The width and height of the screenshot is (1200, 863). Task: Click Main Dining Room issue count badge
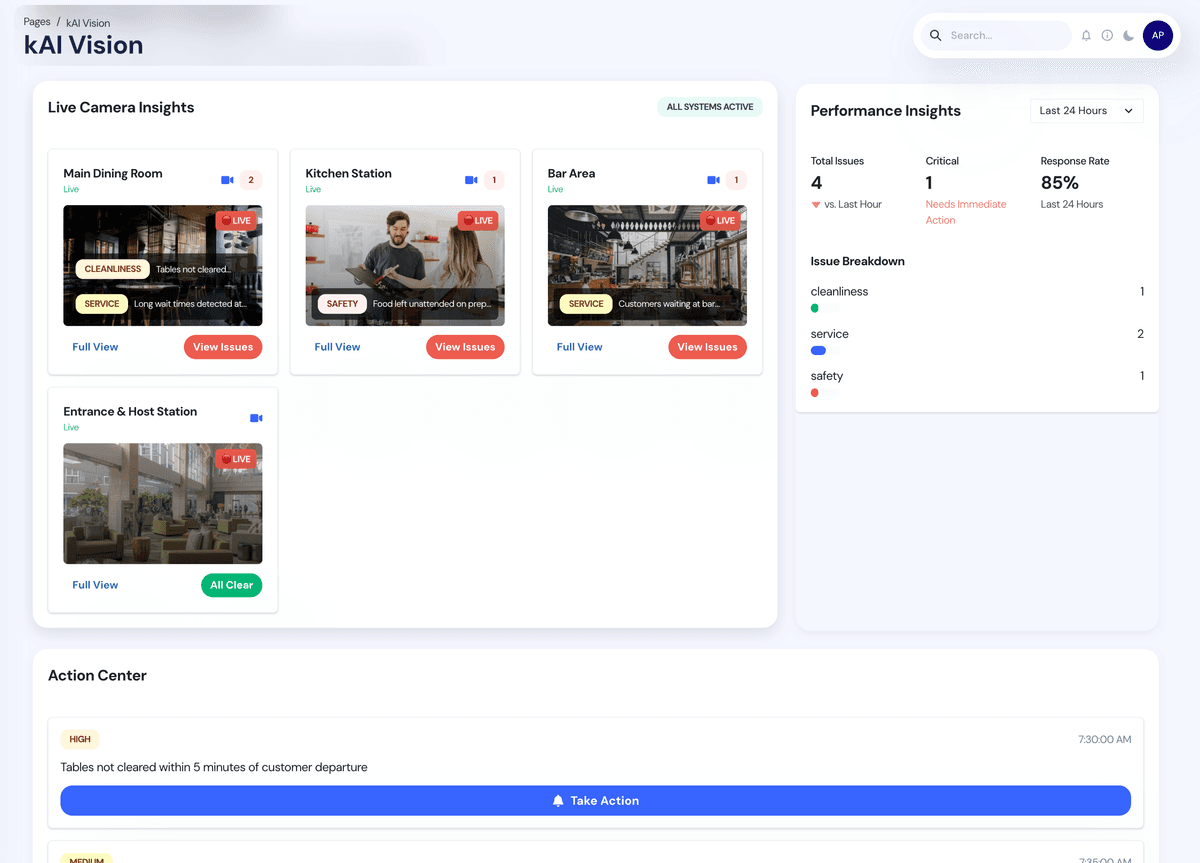coord(251,180)
